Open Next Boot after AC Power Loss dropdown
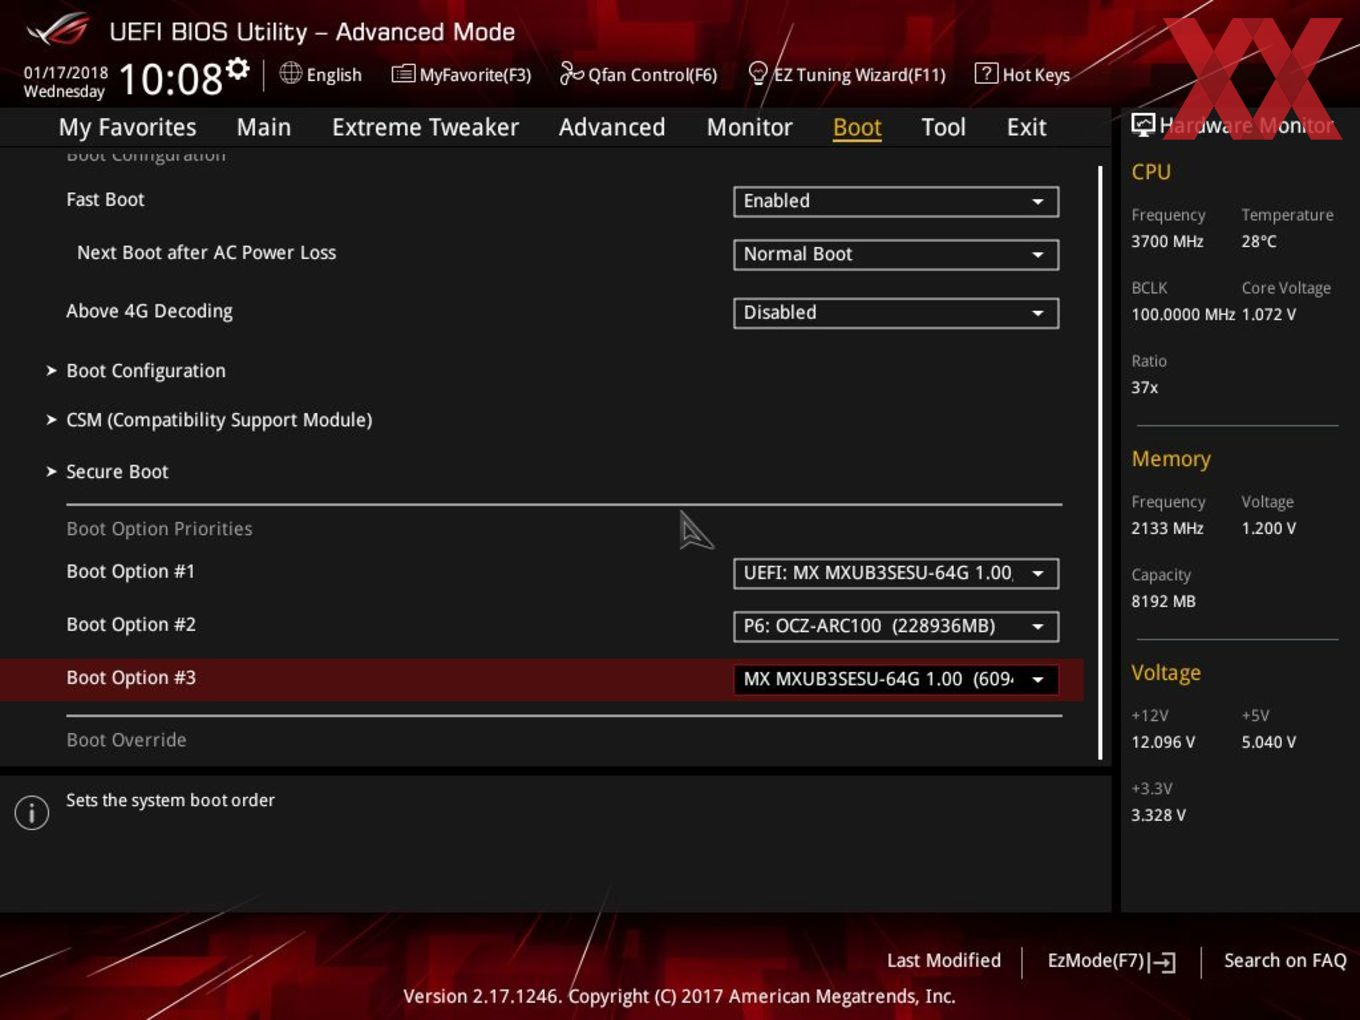 (896, 254)
